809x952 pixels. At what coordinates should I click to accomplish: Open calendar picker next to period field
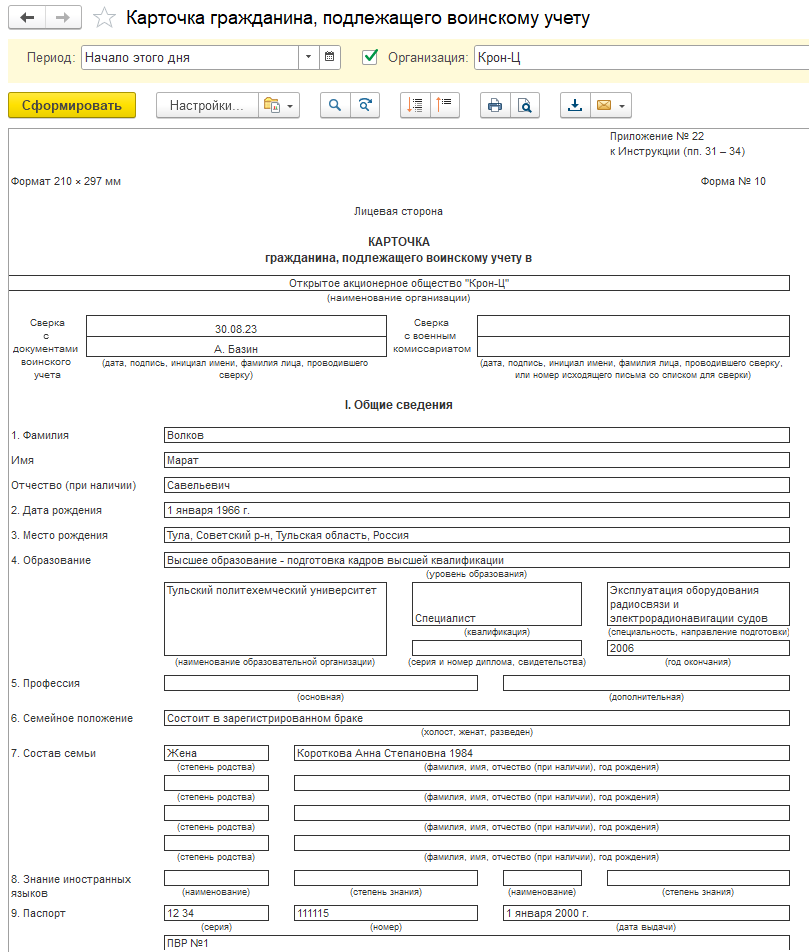coord(330,57)
